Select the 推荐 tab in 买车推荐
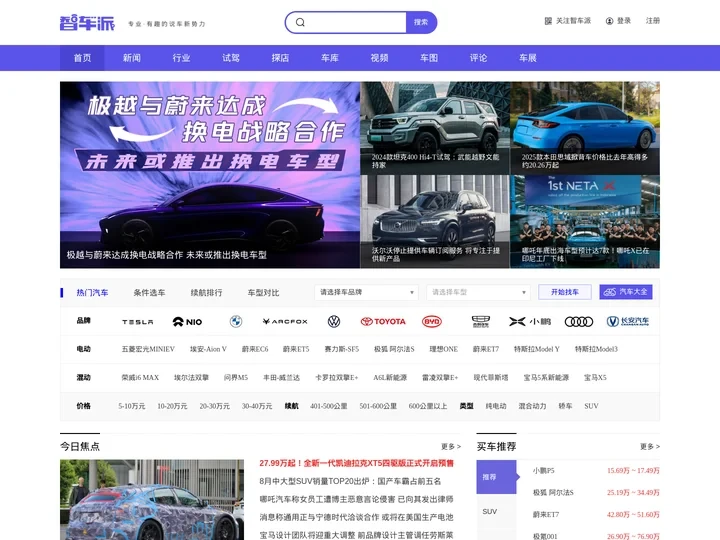 tap(496, 477)
